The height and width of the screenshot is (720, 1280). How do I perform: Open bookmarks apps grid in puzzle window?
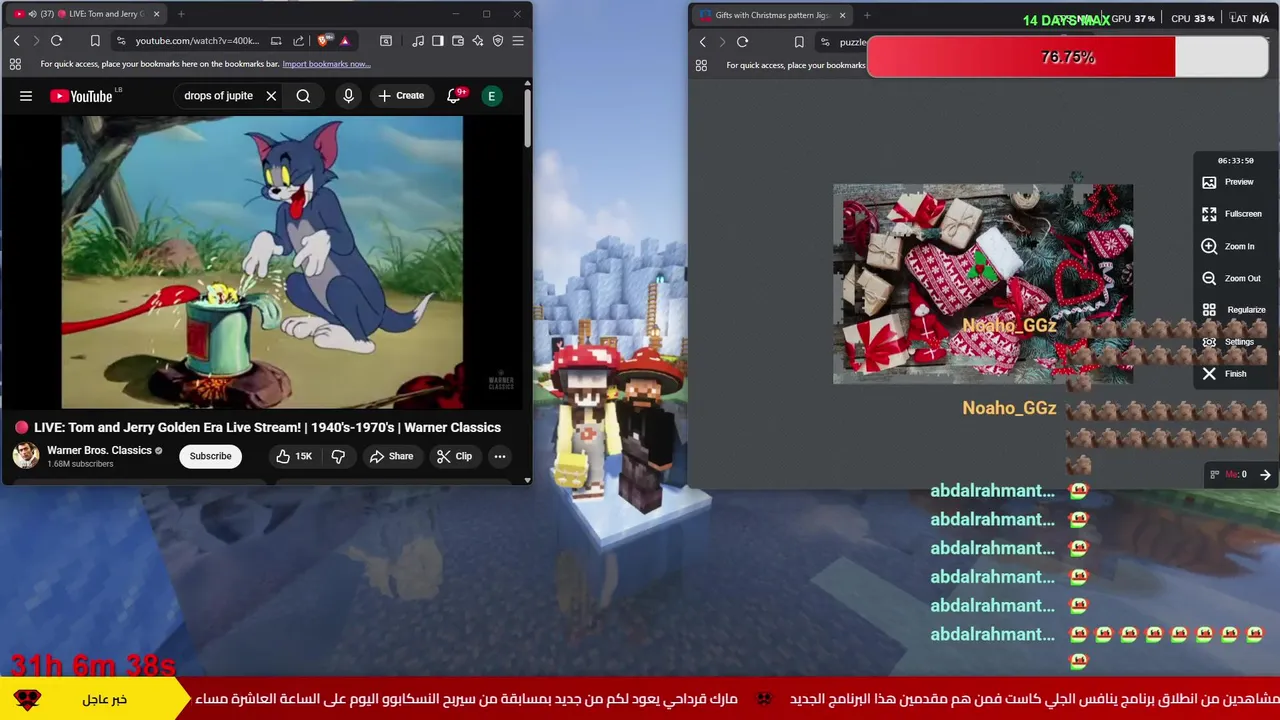[701, 65]
